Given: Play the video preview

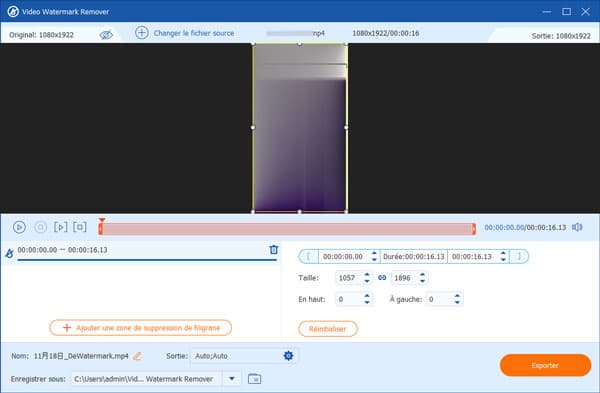Looking at the screenshot, I should coord(19,227).
